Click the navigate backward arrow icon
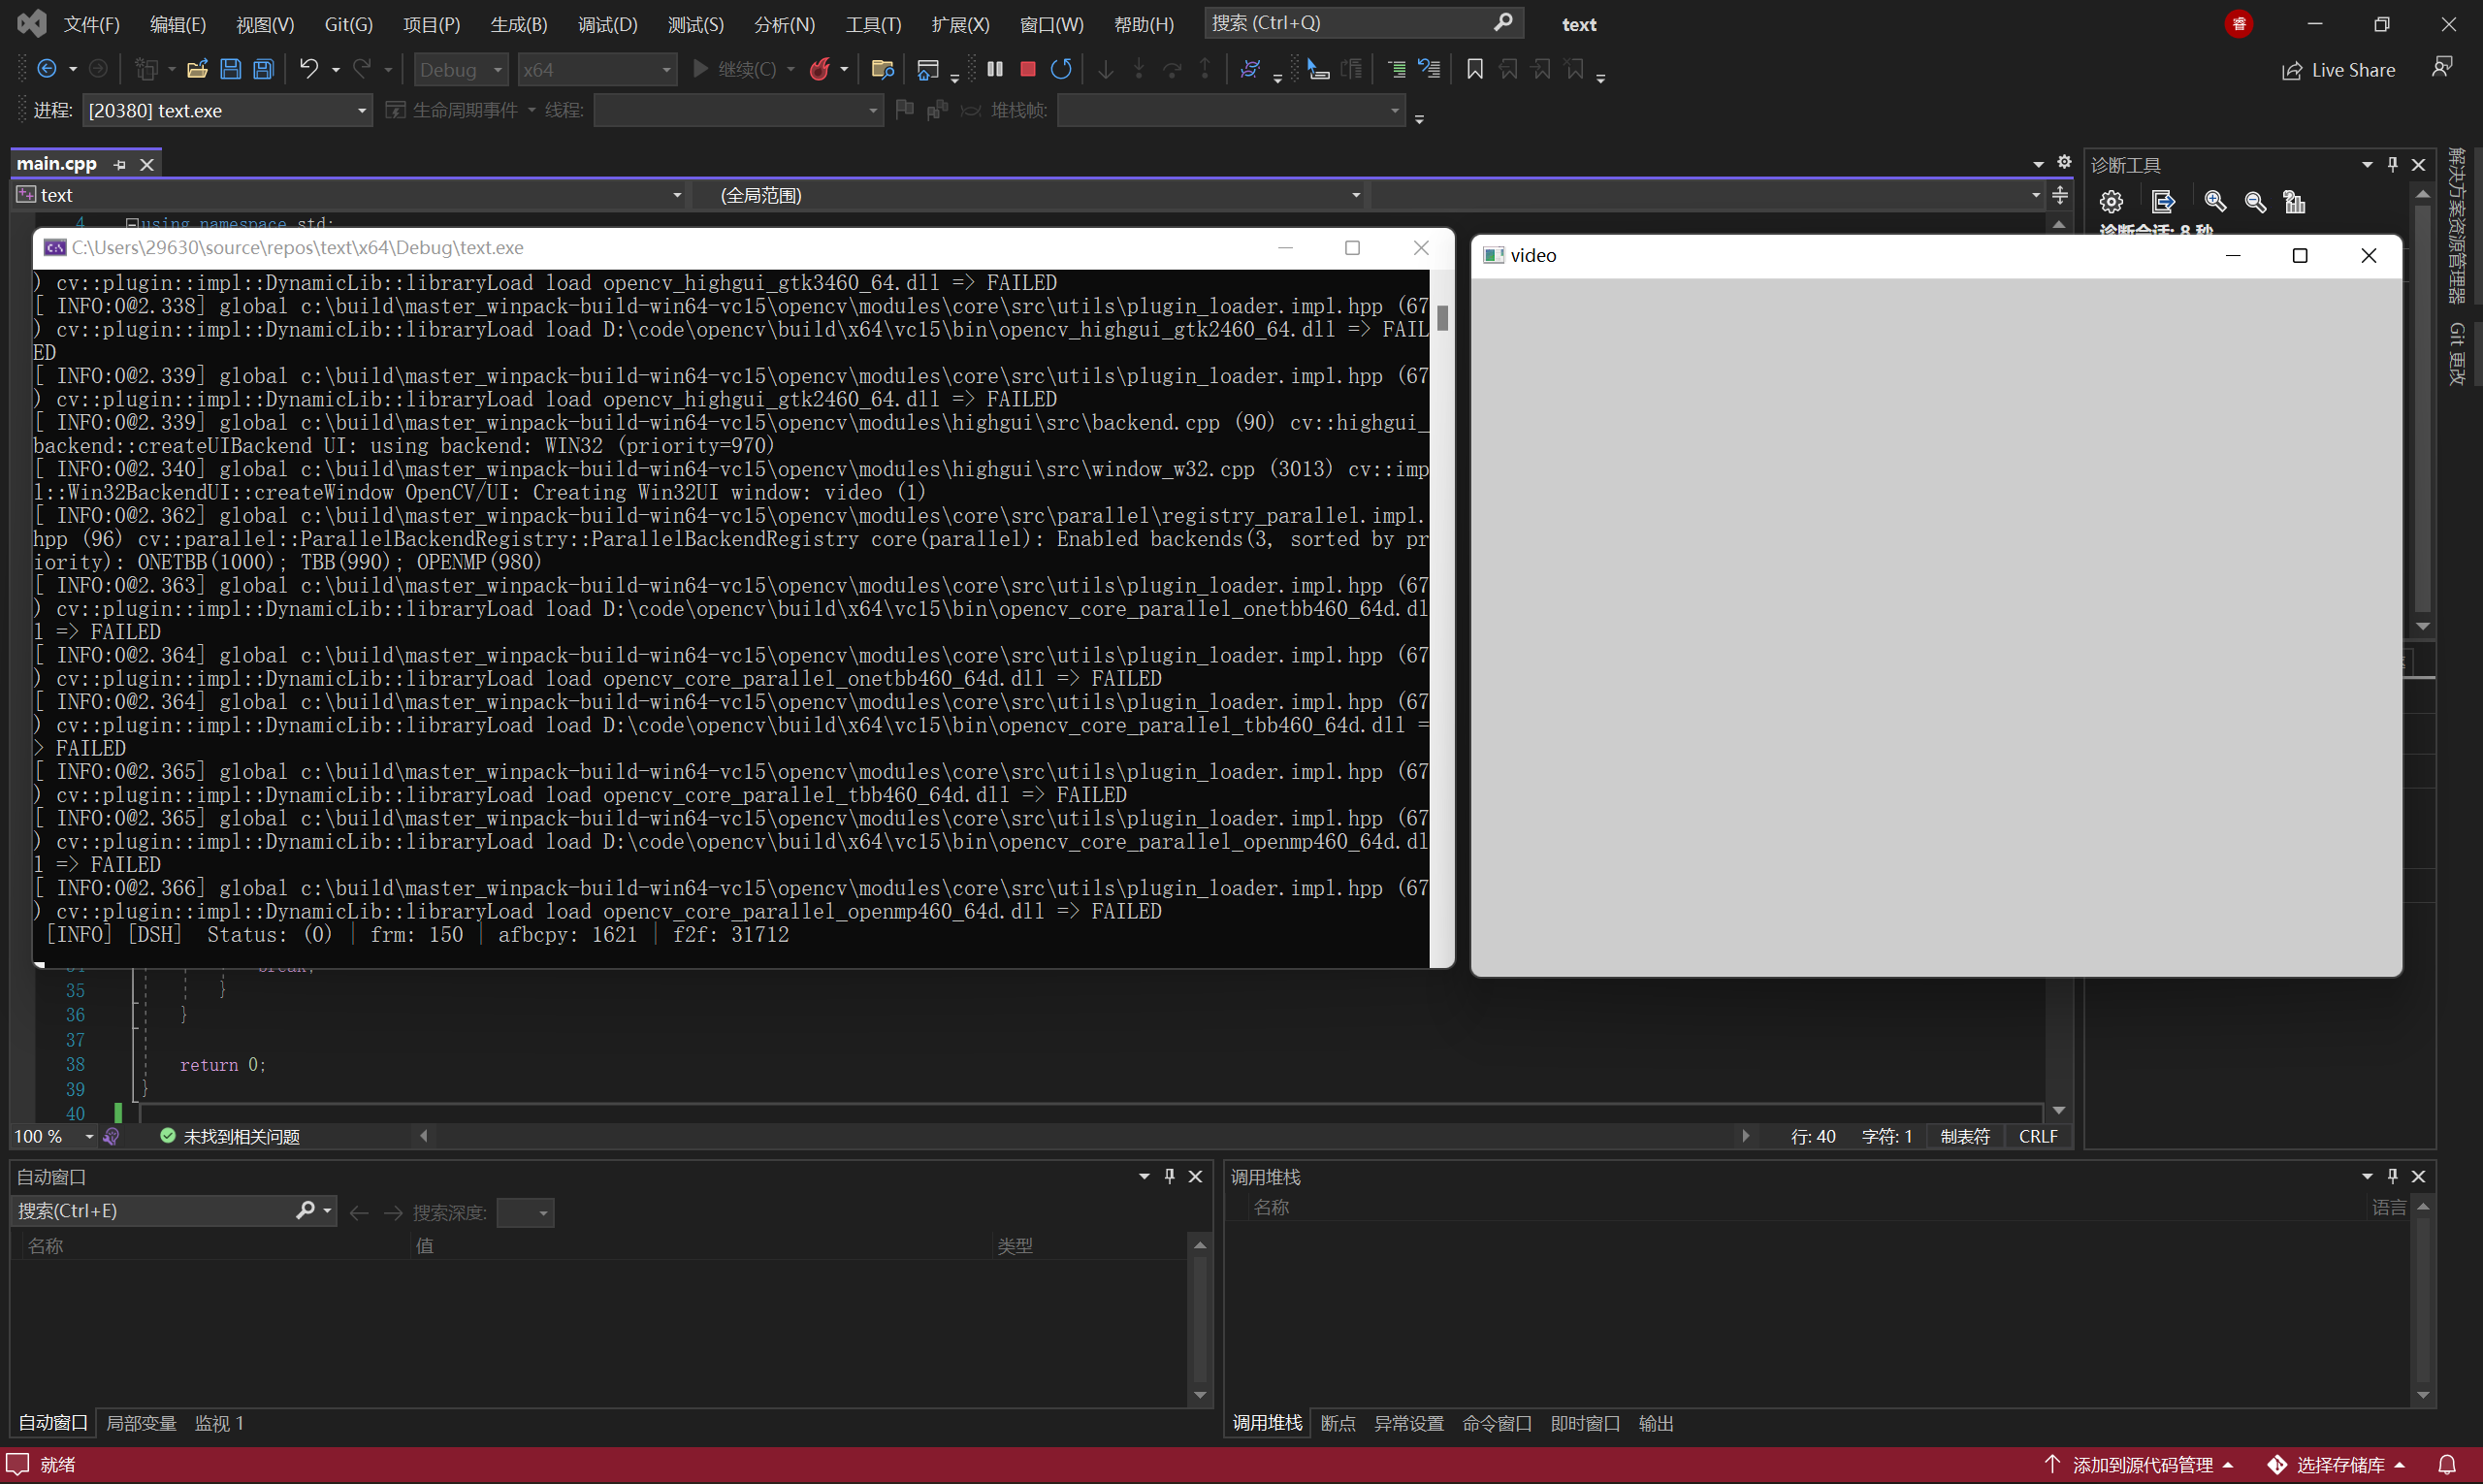The width and height of the screenshot is (2483, 1484). (46, 69)
